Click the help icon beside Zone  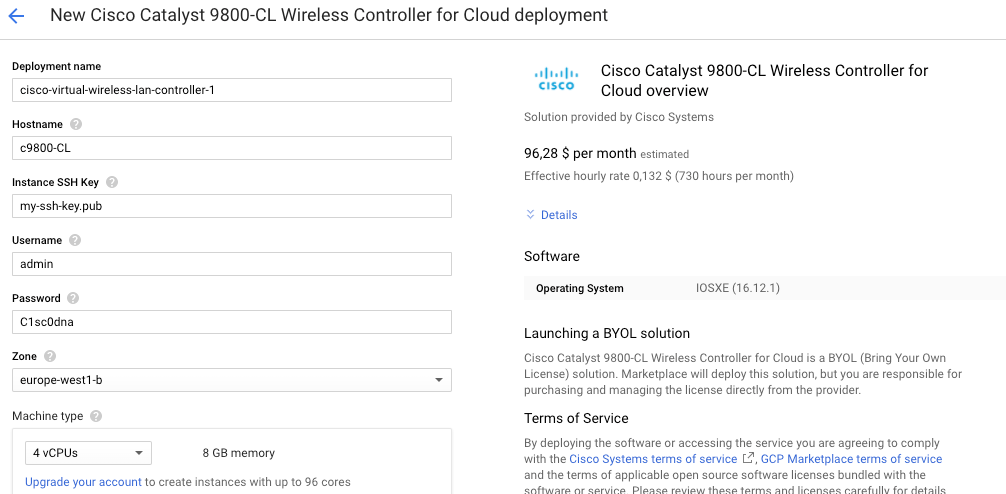[50, 357]
